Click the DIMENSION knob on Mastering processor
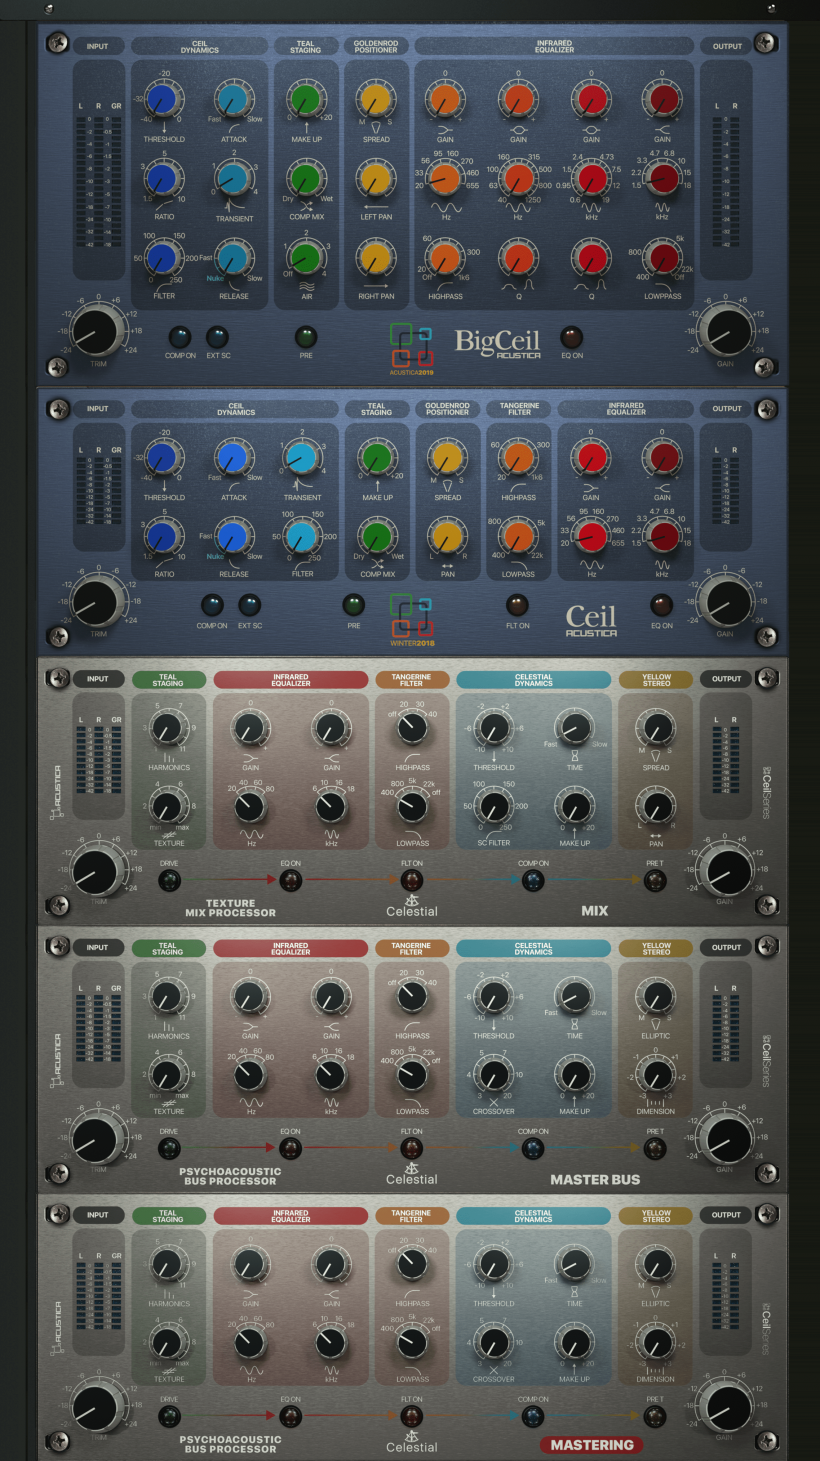 (x=656, y=1342)
